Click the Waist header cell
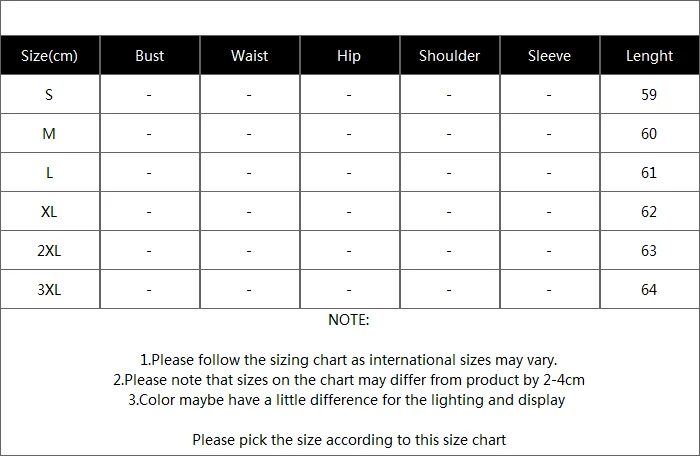Image resolution: width=700 pixels, height=456 pixels. click(250, 56)
